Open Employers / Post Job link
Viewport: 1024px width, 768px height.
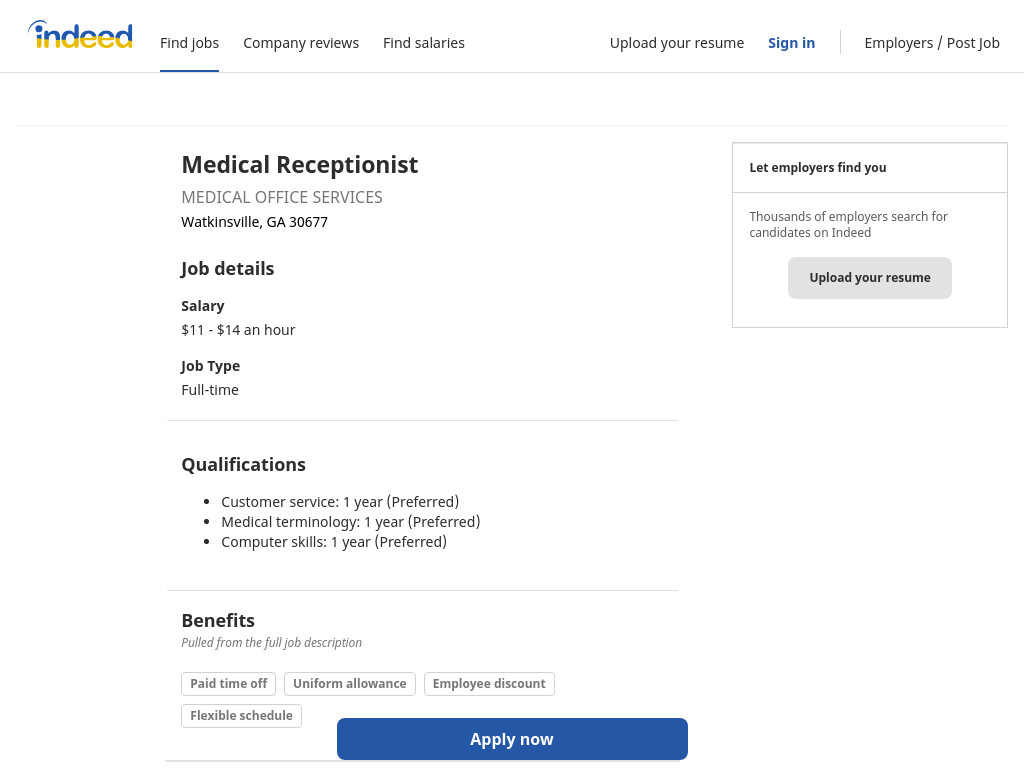tap(932, 43)
